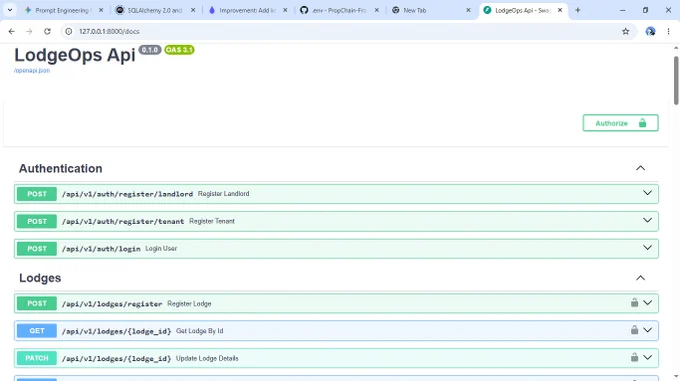Click the Authorize button's lock icon
Image resolution: width=680 pixels, height=381 pixels.
click(x=642, y=123)
